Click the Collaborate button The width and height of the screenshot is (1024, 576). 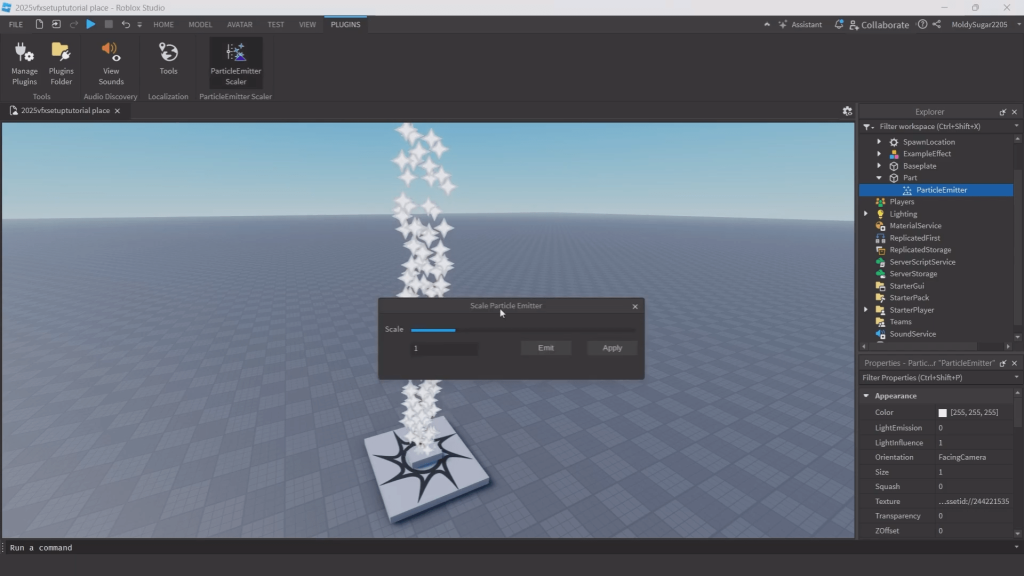[x=879, y=25]
